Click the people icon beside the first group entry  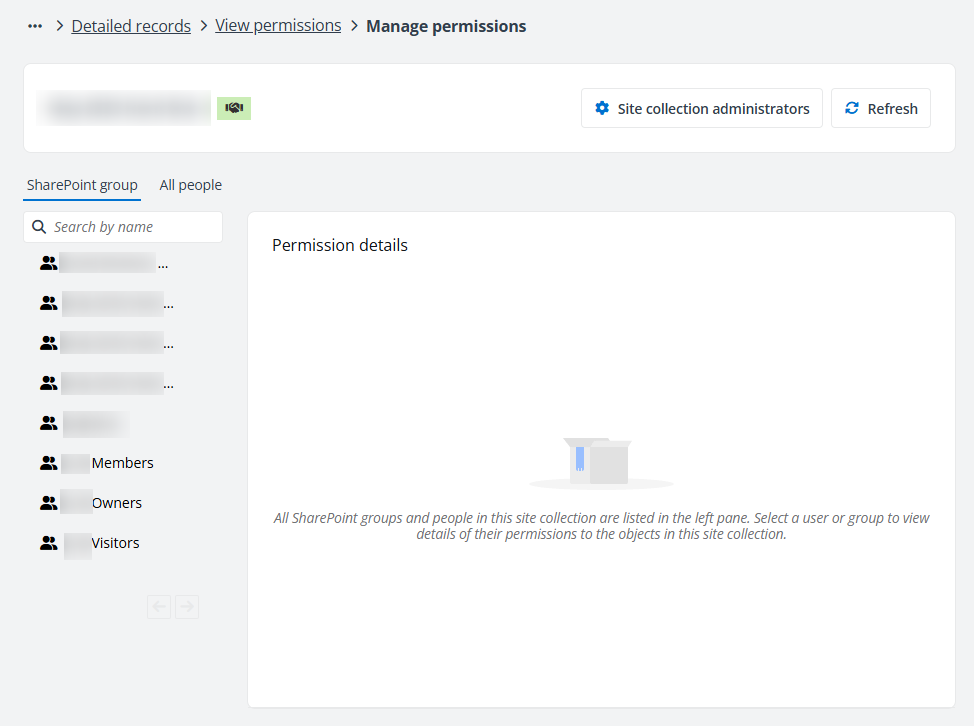click(x=48, y=262)
